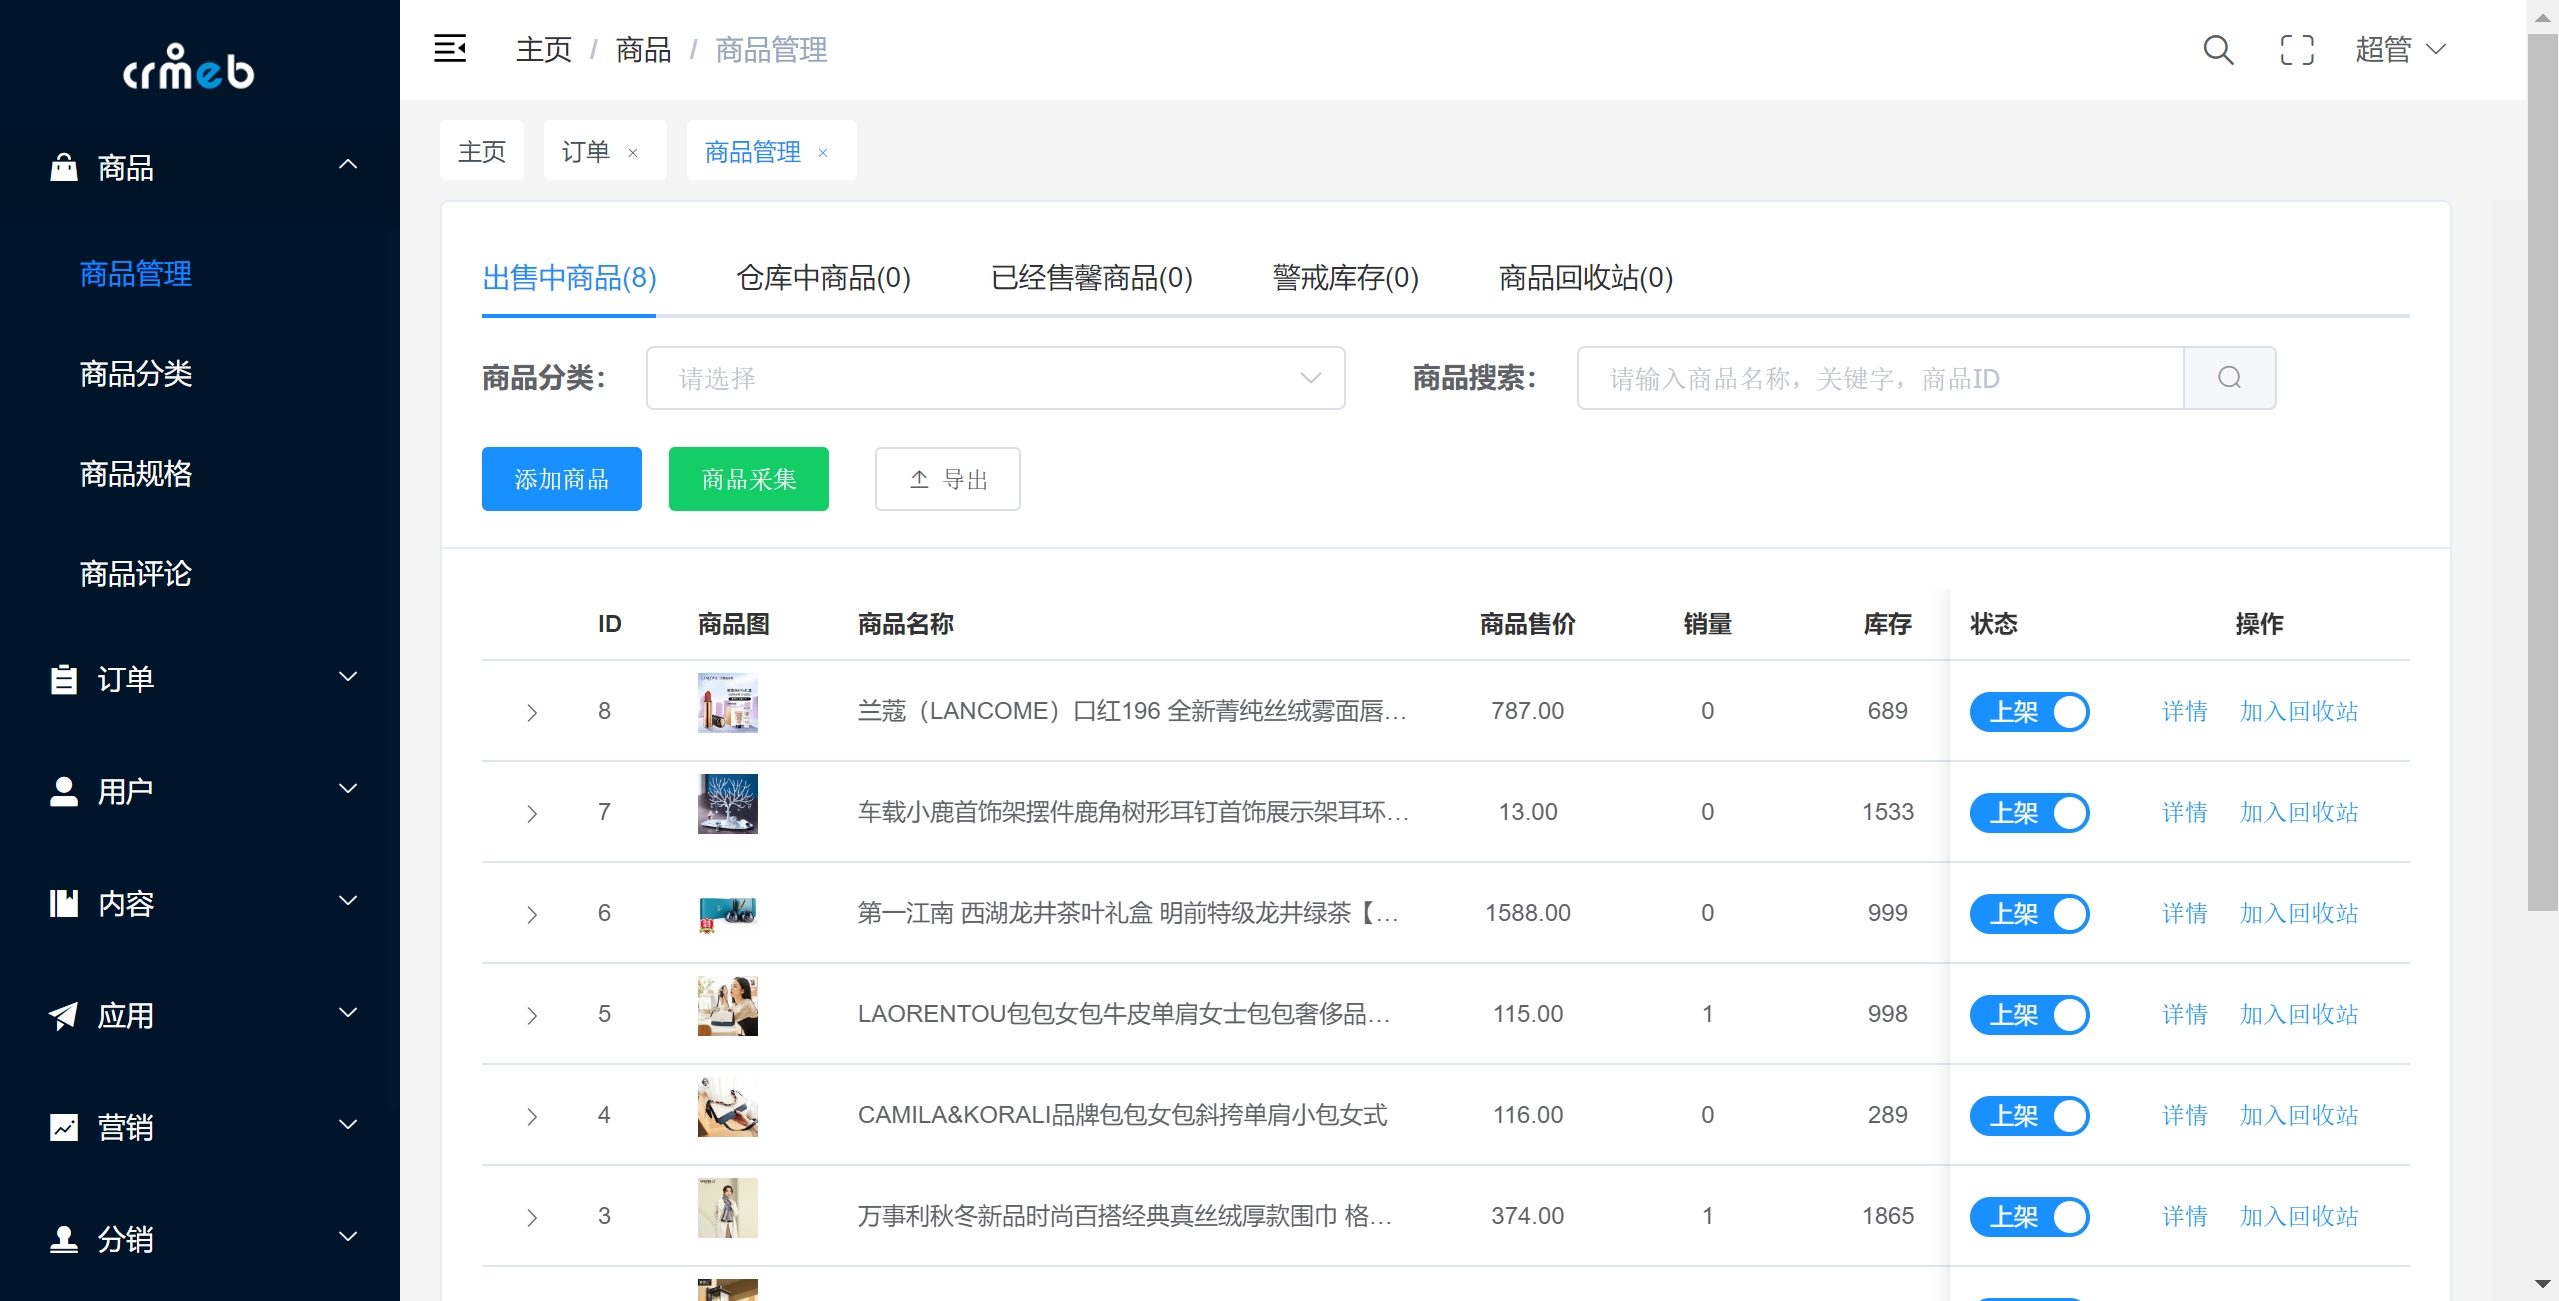The width and height of the screenshot is (2559, 1301).
Task: Open the 商品分类 dropdown selector
Action: point(995,378)
